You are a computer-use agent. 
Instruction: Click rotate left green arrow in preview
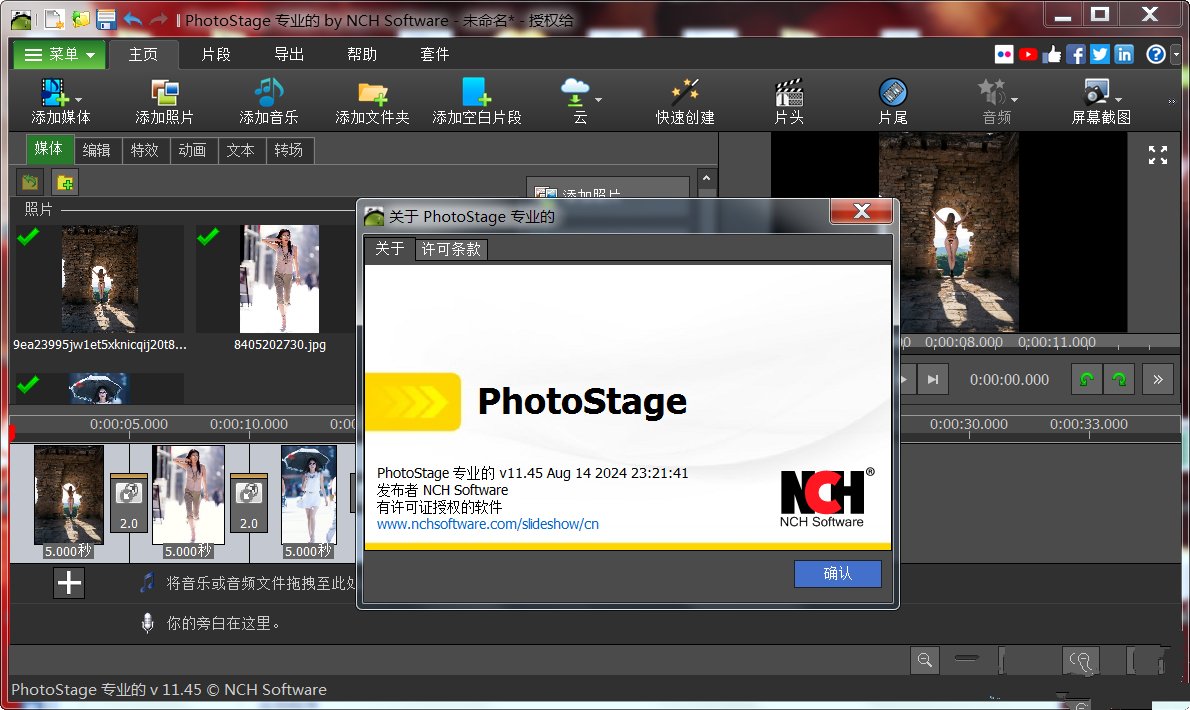coord(1087,379)
